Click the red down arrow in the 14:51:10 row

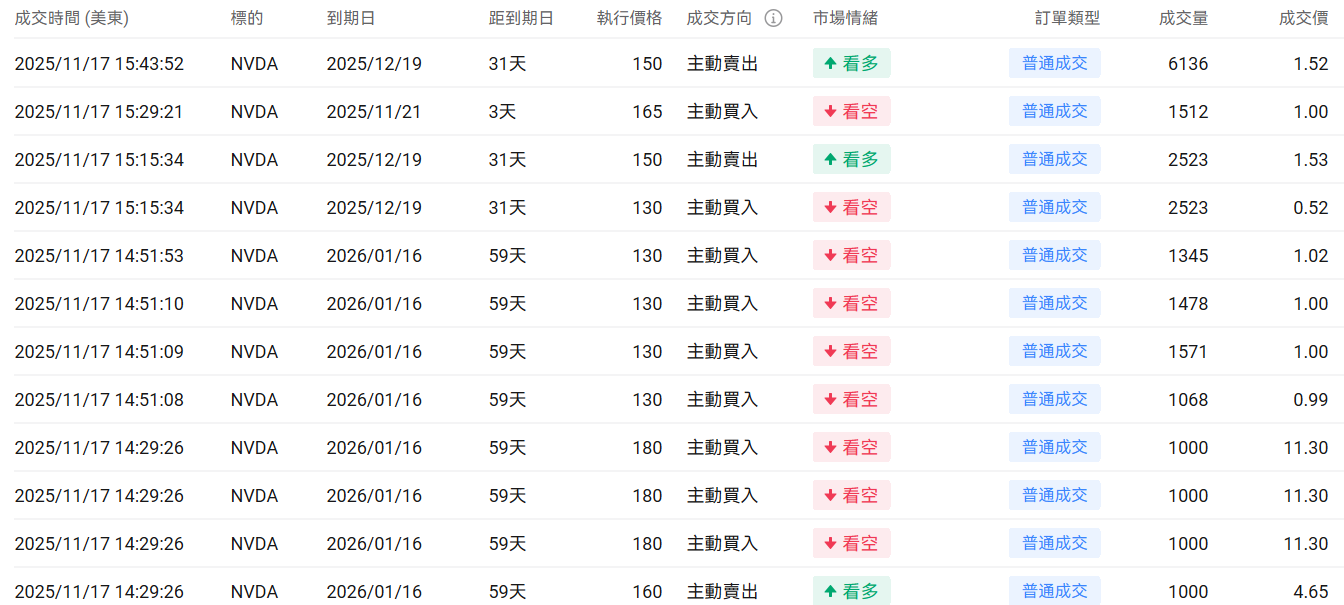(830, 304)
